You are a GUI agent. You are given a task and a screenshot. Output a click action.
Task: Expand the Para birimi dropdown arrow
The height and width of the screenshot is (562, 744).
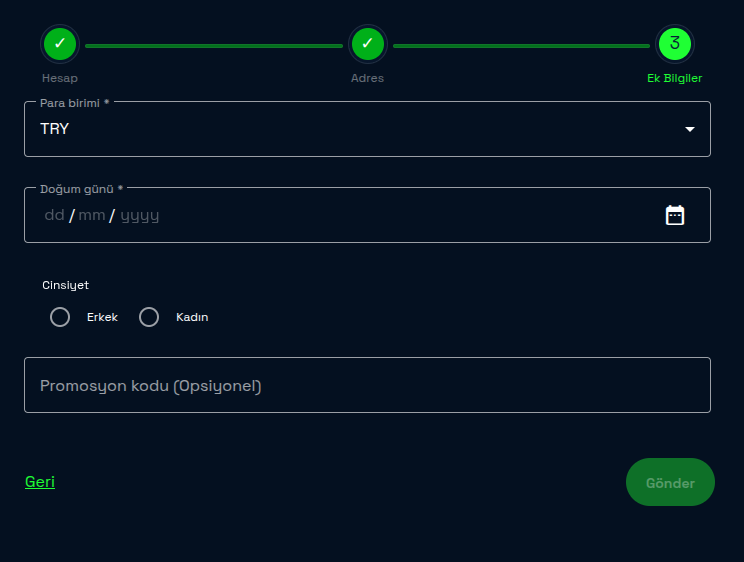pos(689,129)
